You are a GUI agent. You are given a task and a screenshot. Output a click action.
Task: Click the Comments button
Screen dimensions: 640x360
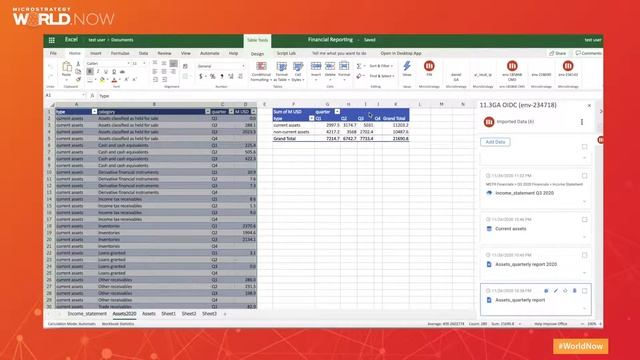(x=588, y=53)
